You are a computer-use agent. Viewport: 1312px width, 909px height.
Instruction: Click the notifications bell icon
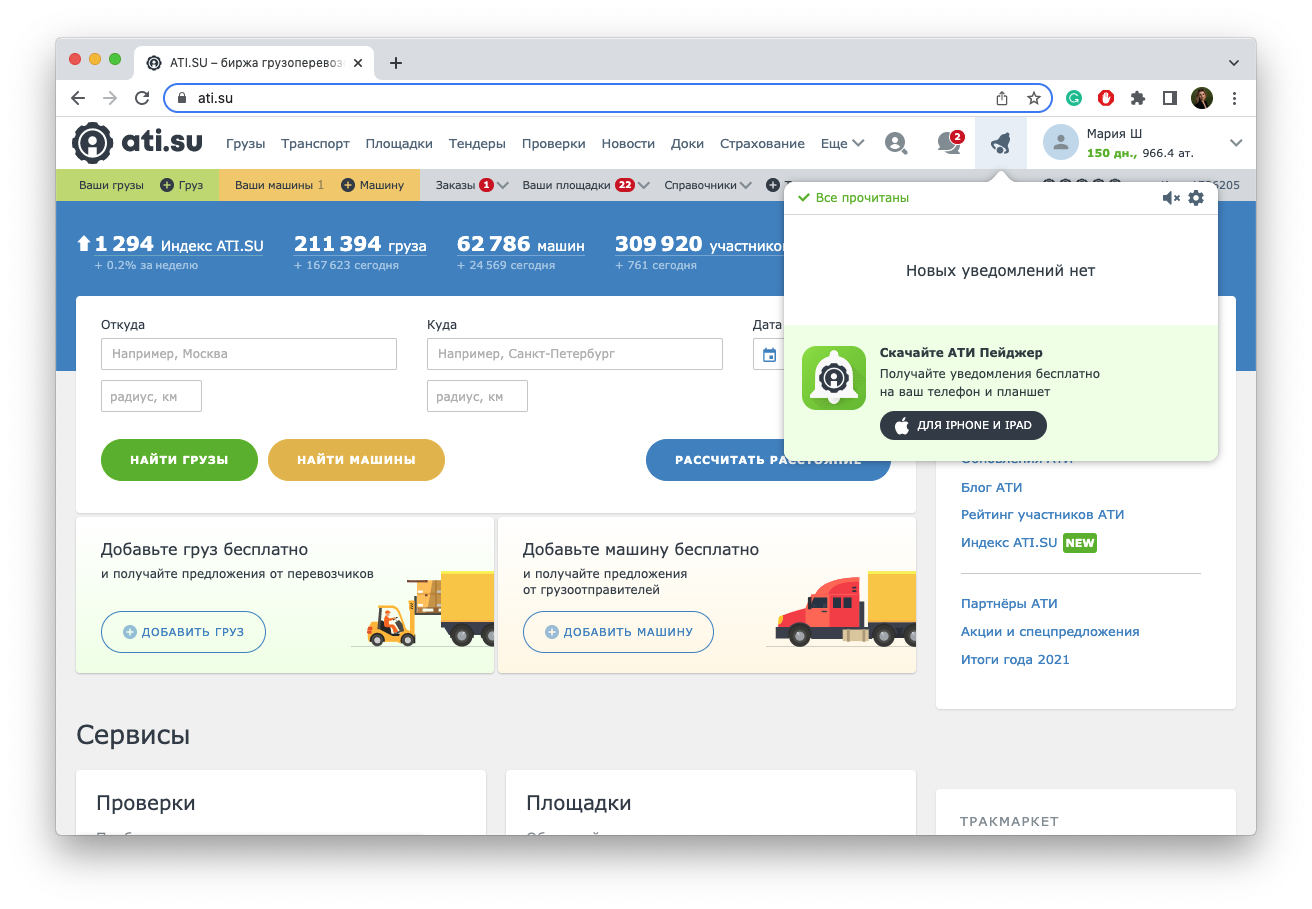coord(1001,143)
